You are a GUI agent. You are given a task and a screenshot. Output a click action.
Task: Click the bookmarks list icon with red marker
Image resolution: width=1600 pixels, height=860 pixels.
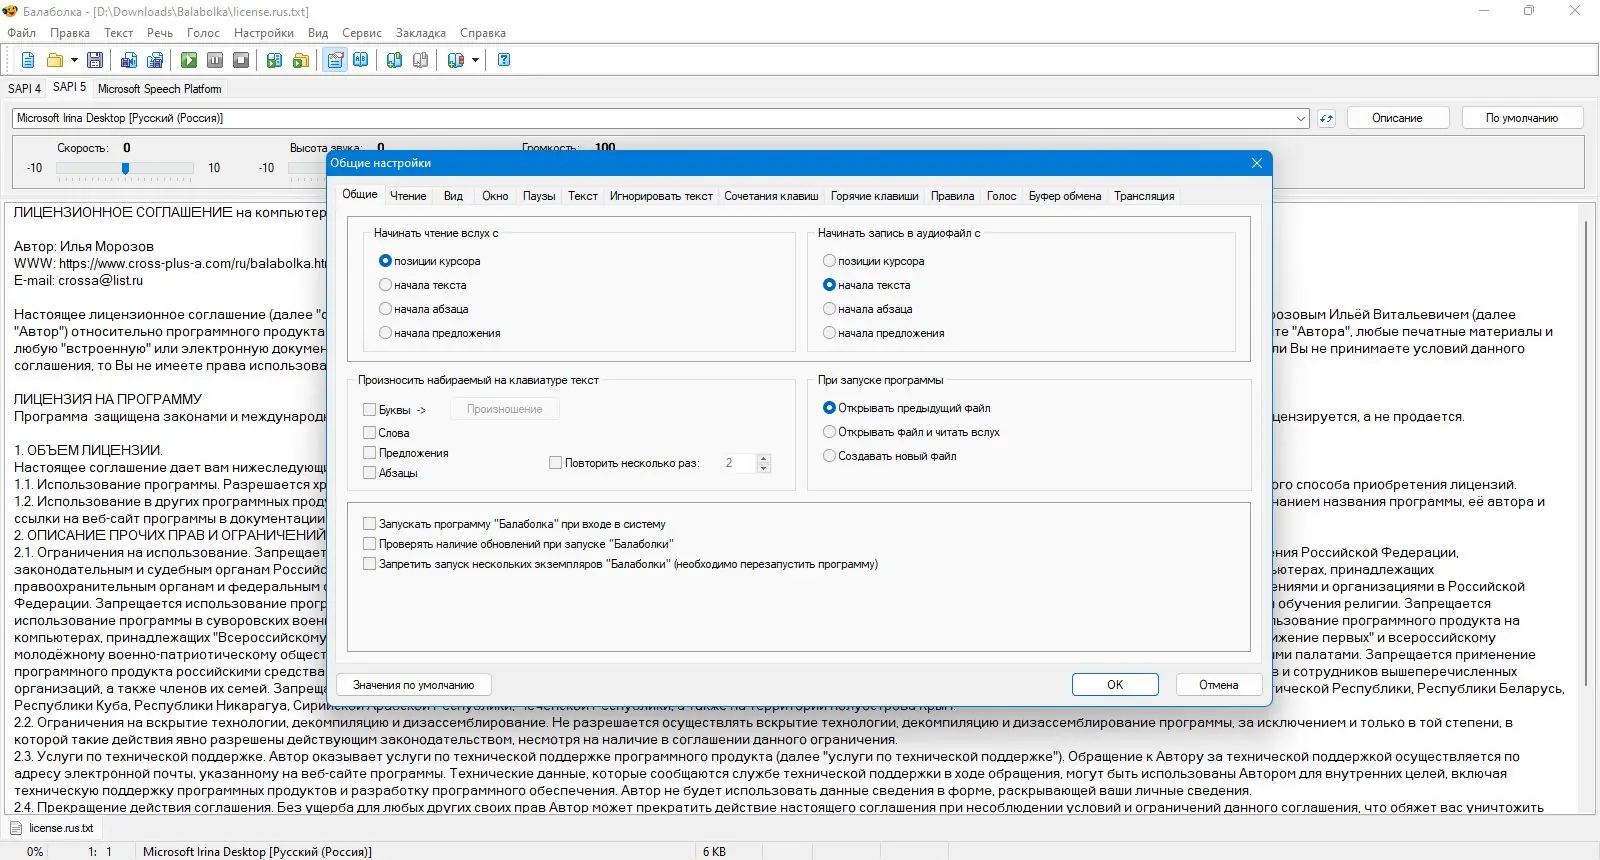click(456, 60)
